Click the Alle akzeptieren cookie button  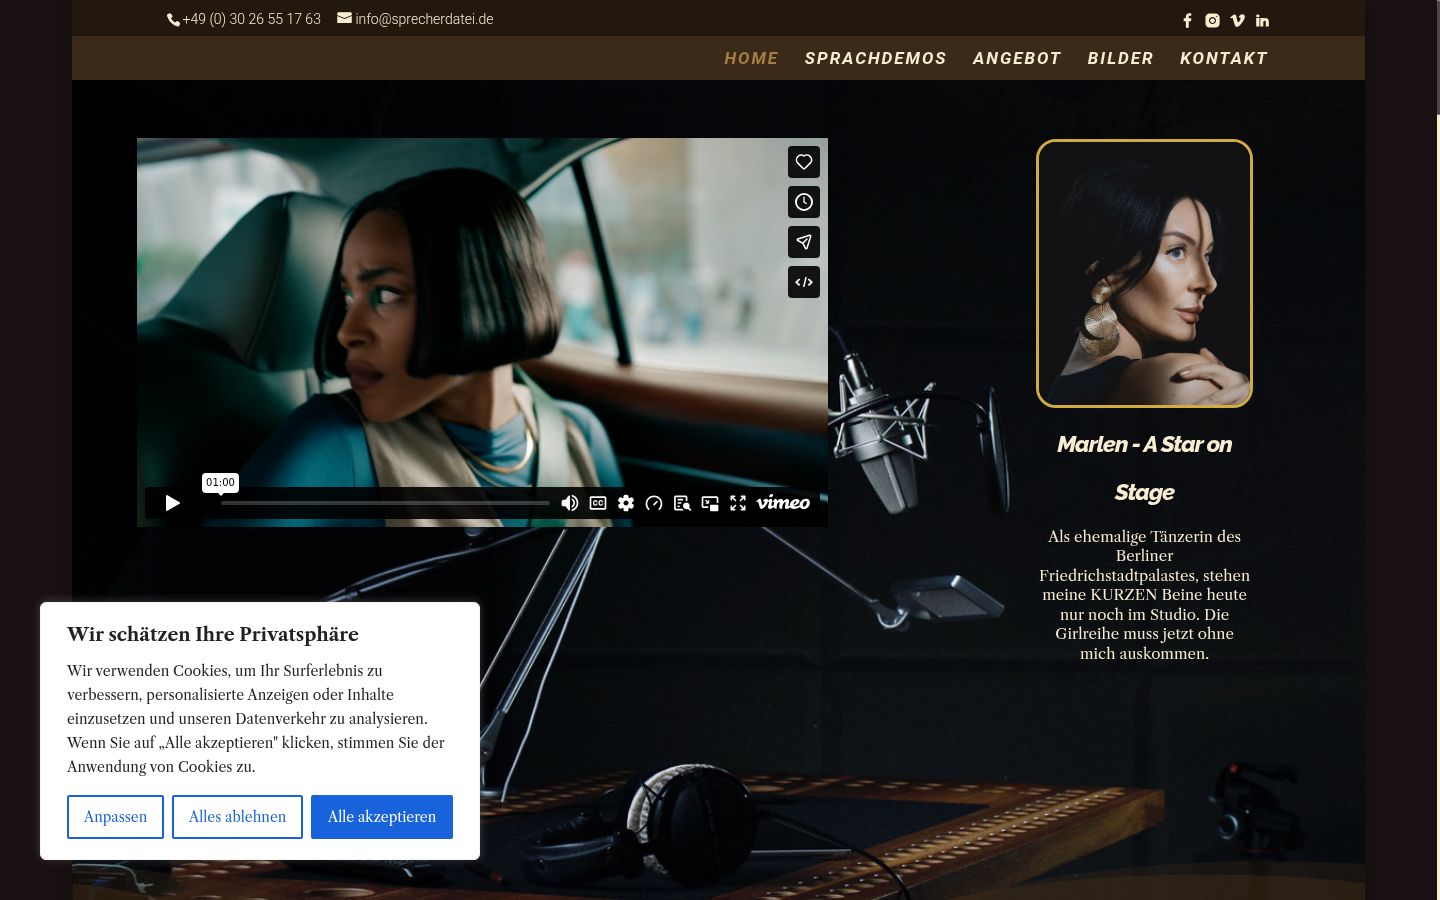[382, 817]
